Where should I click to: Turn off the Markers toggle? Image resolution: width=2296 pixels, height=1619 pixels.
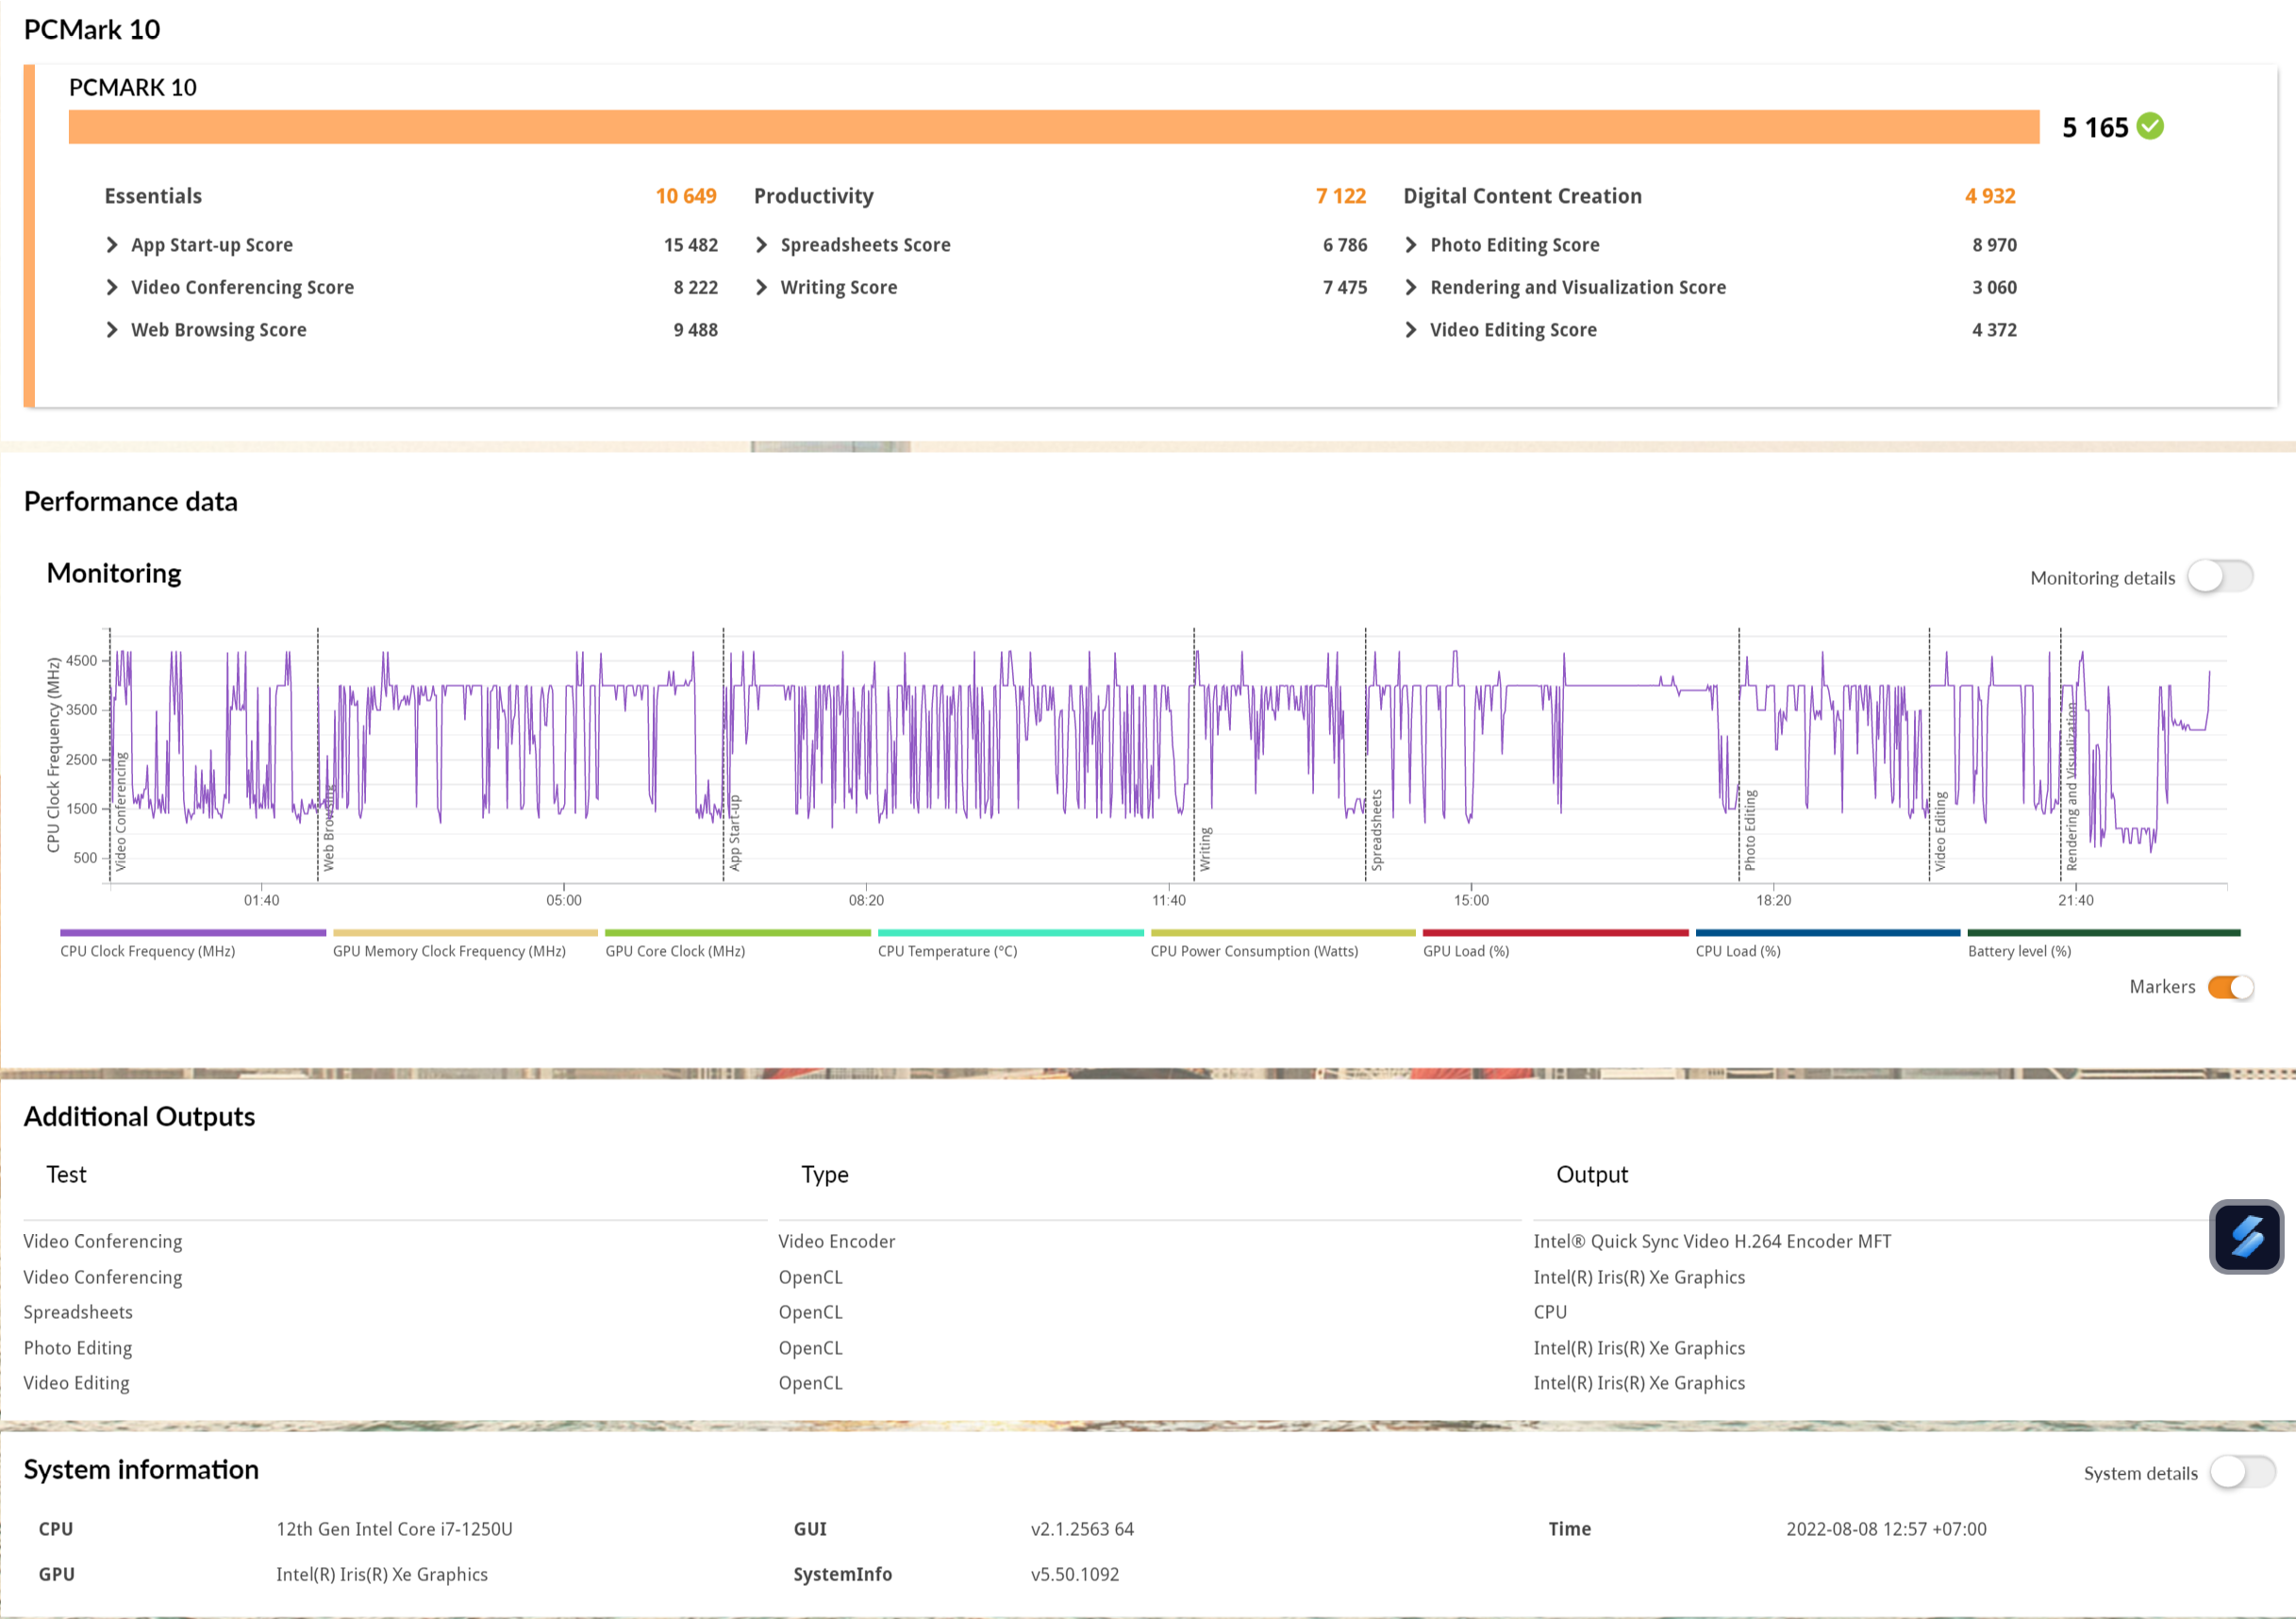[x=2230, y=987]
